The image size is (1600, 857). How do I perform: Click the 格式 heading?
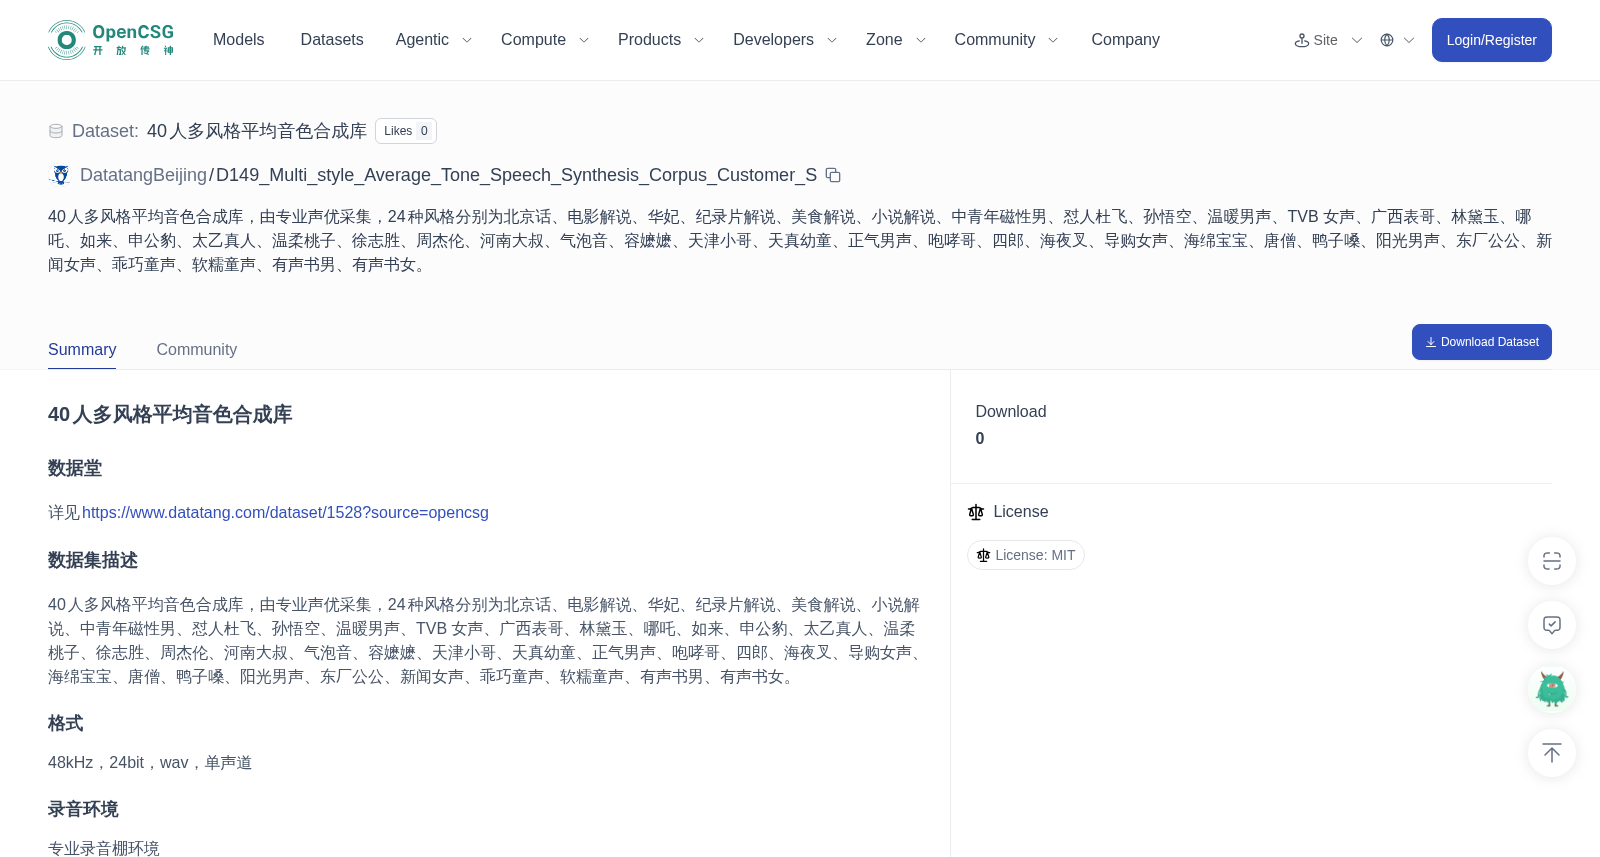coord(66,723)
